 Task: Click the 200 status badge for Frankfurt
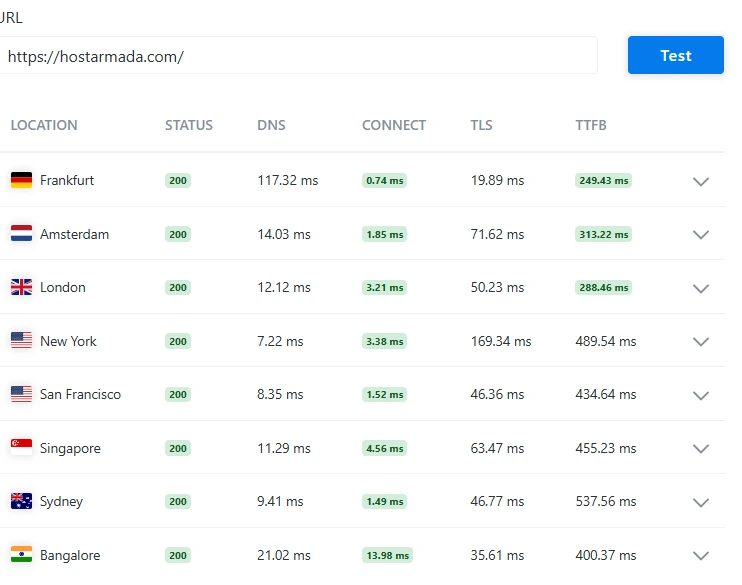pyautogui.click(x=178, y=180)
